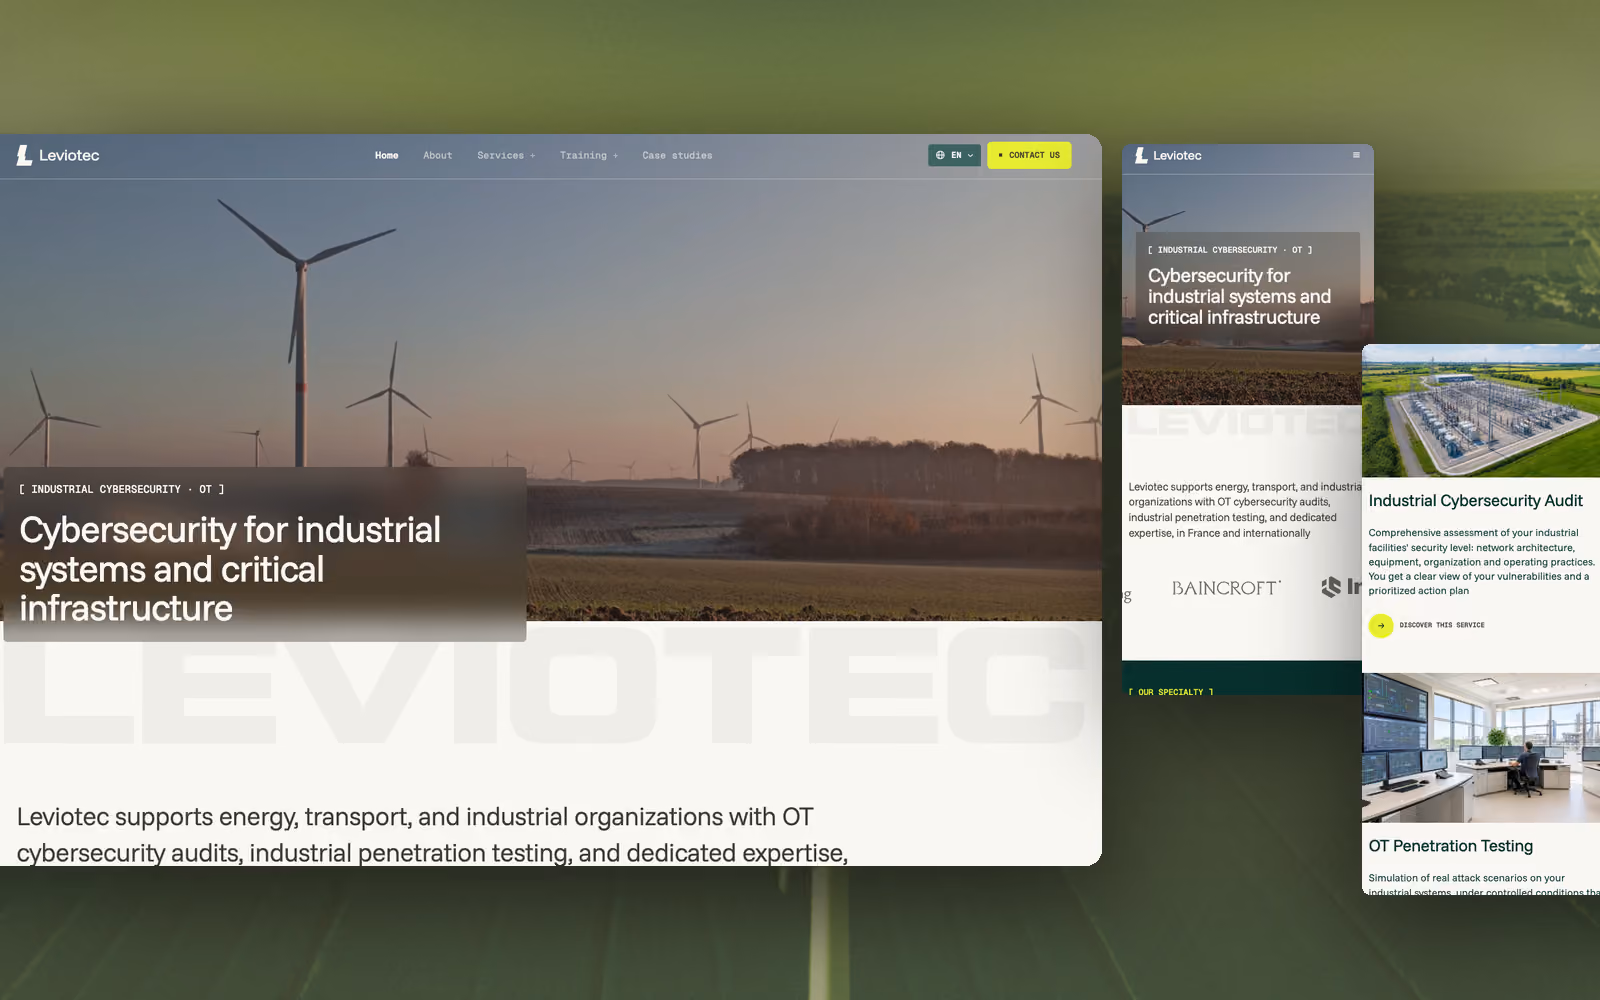Click the Our Specialty label in mobile preview

(1171, 692)
